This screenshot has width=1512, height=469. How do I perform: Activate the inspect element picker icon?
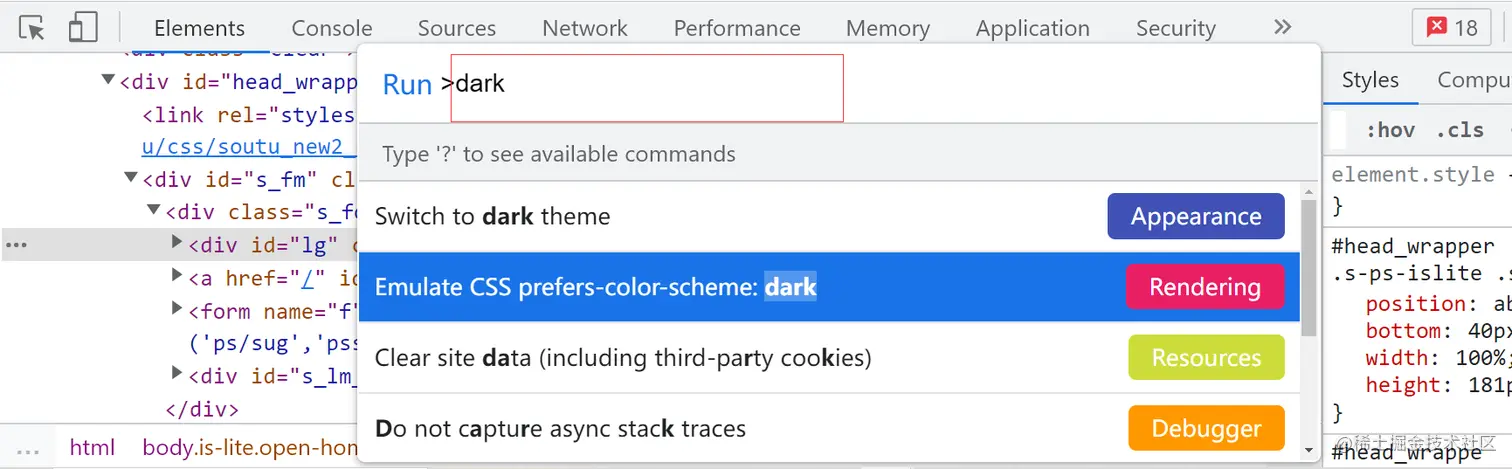click(32, 28)
